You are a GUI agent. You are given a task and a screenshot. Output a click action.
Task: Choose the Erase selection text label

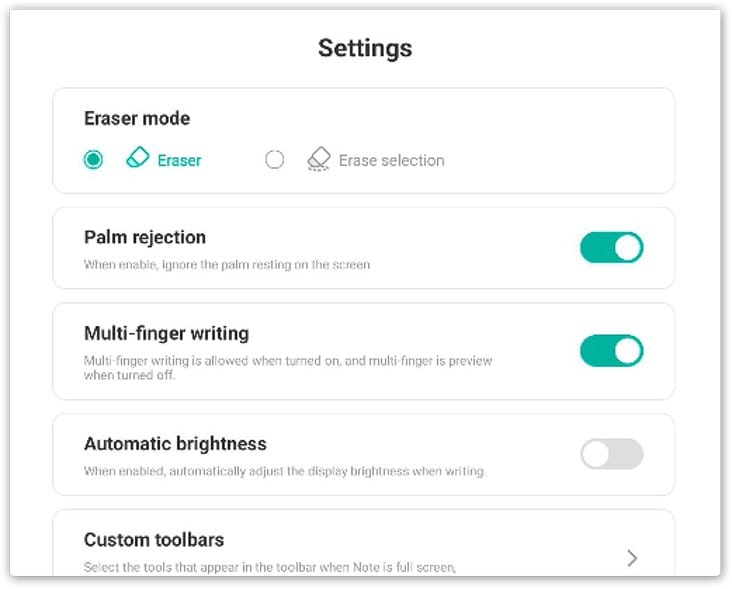click(x=391, y=161)
